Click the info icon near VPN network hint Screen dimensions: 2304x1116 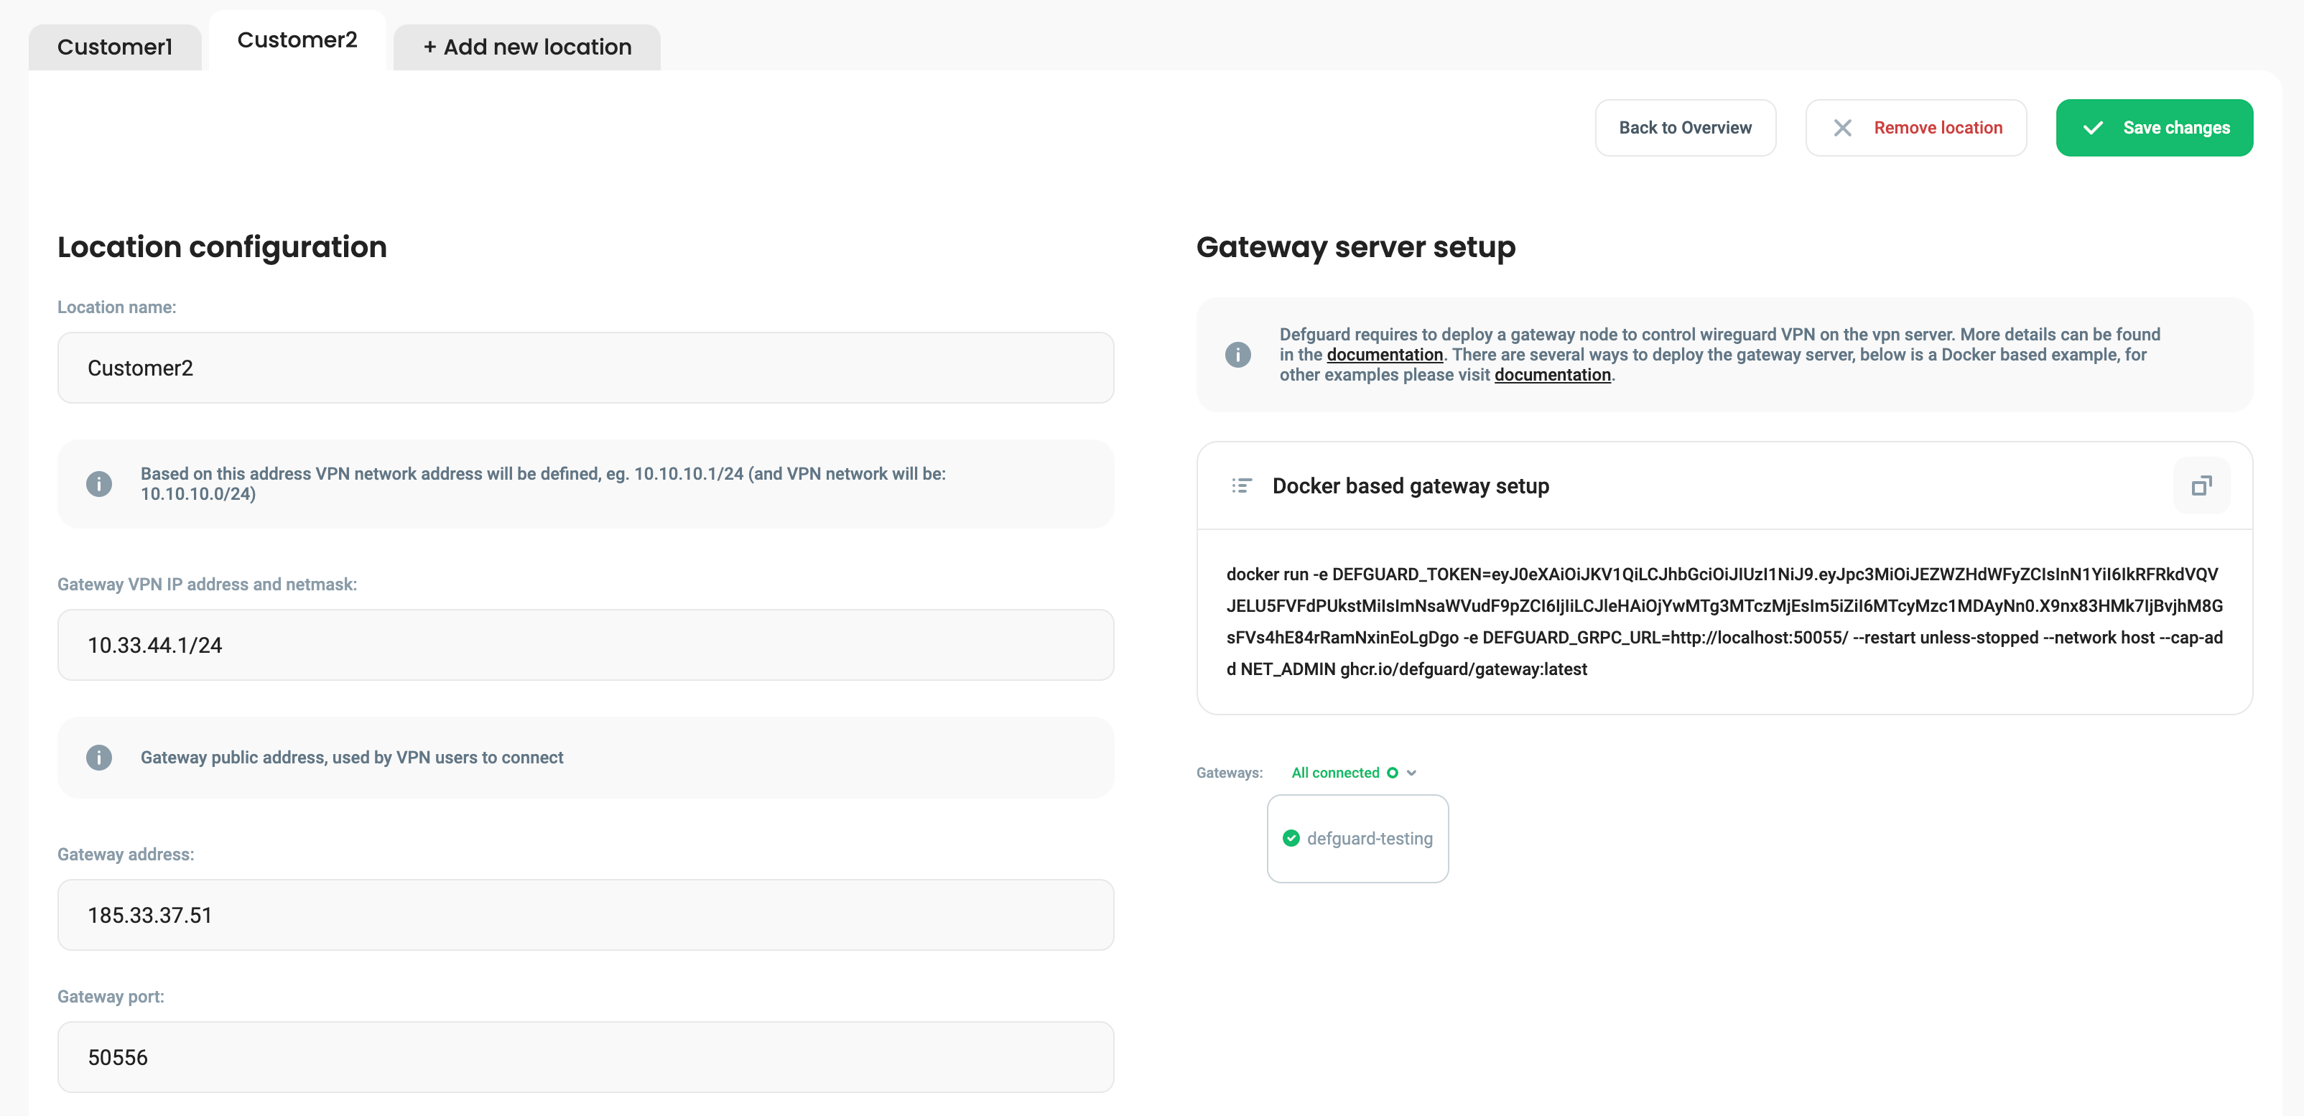pyautogui.click(x=99, y=484)
